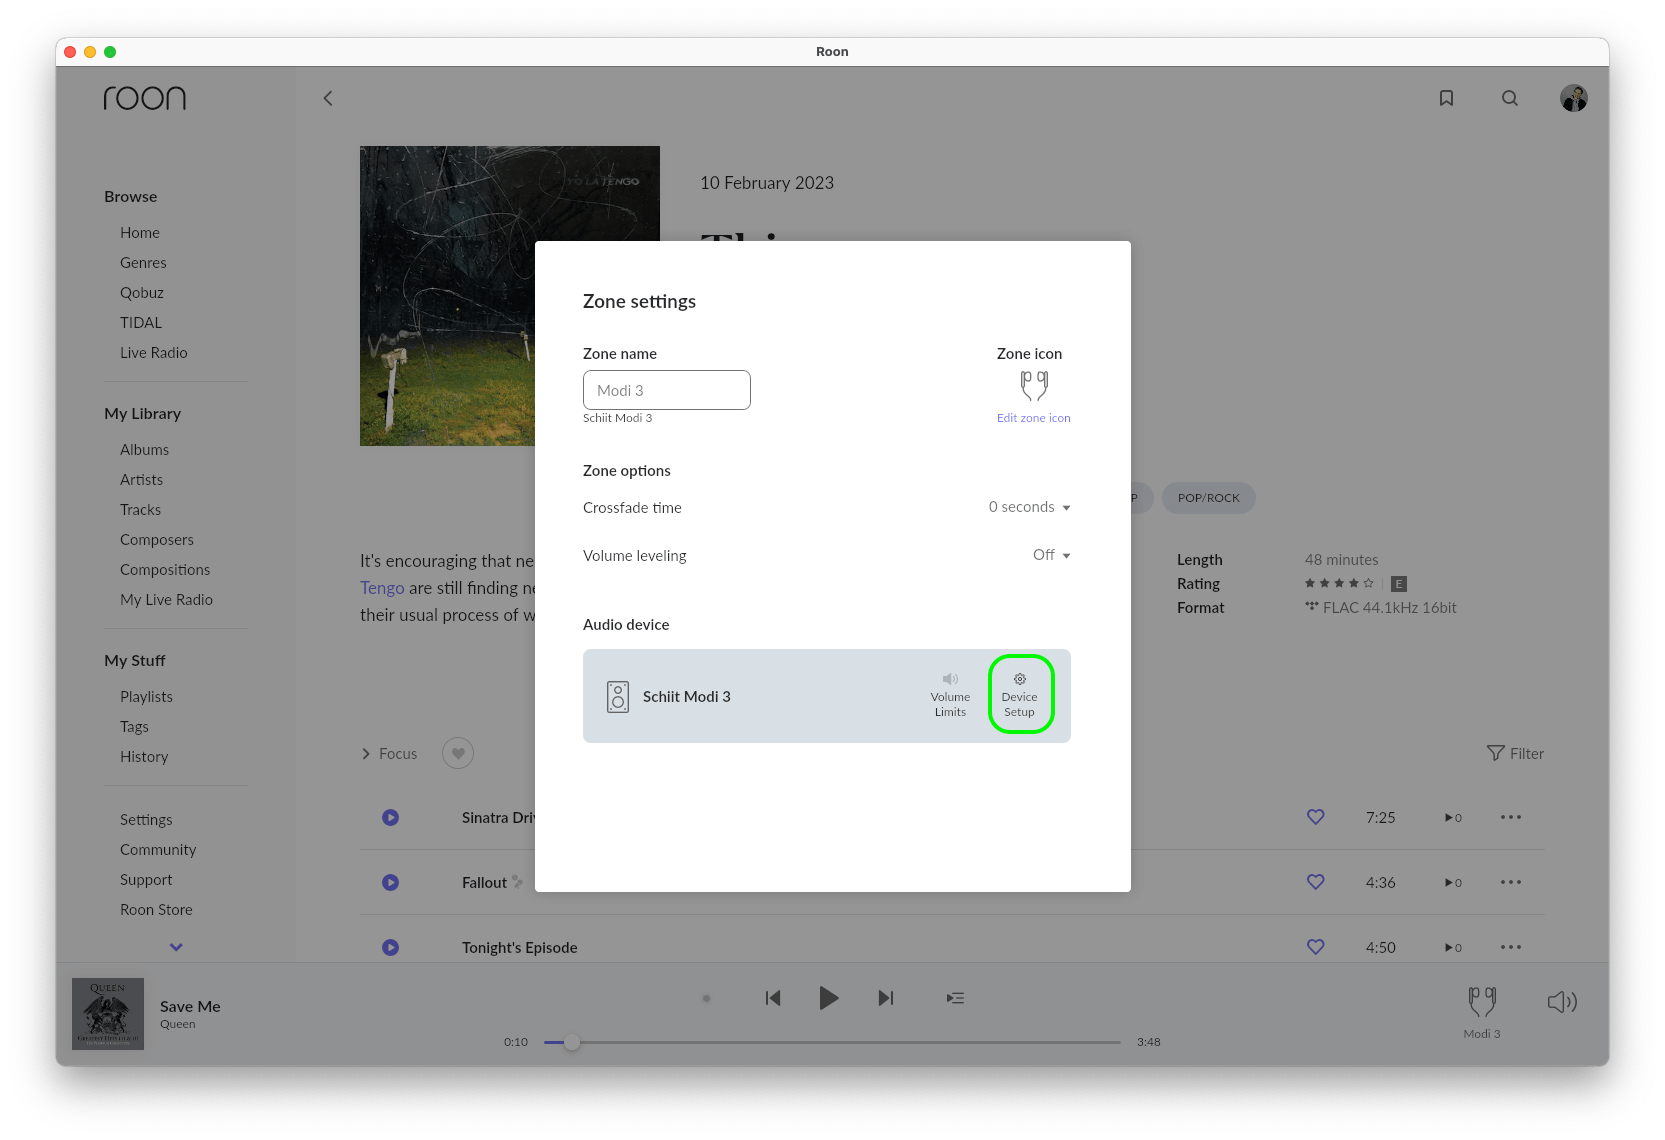Expand the sidebar with down chevron
The width and height of the screenshot is (1665, 1140).
pyautogui.click(x=176, y=947)
